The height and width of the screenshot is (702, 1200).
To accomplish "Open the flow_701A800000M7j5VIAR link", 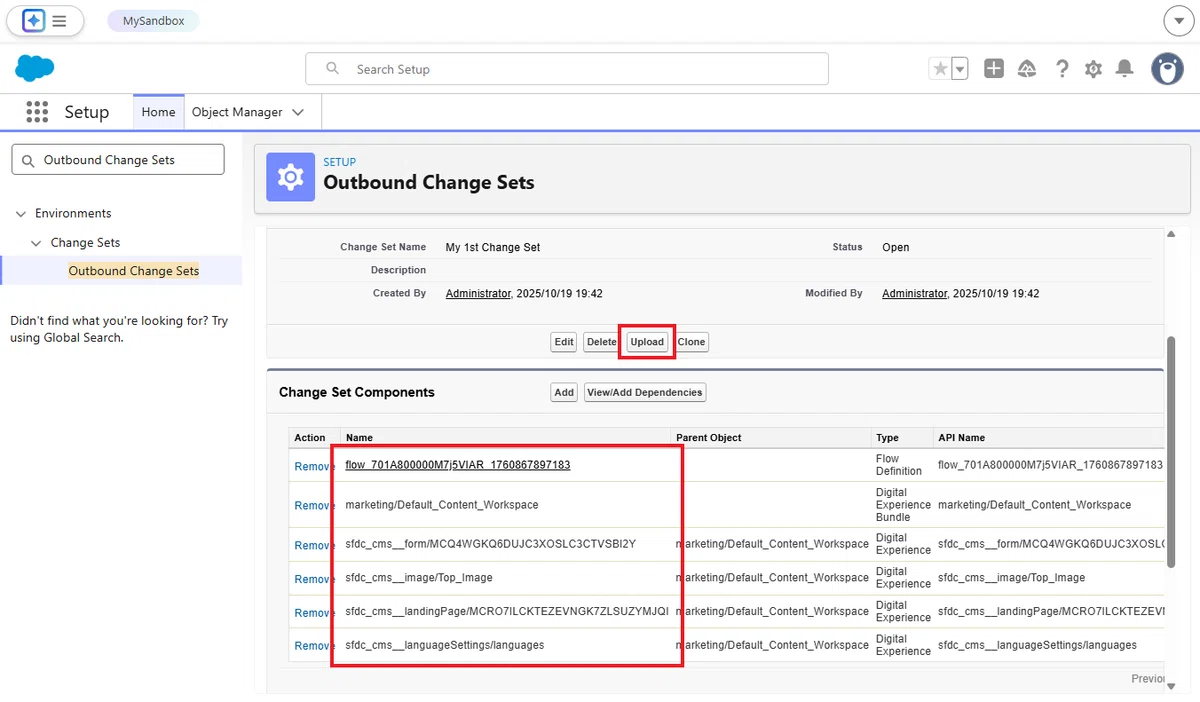I will (458, 465).
